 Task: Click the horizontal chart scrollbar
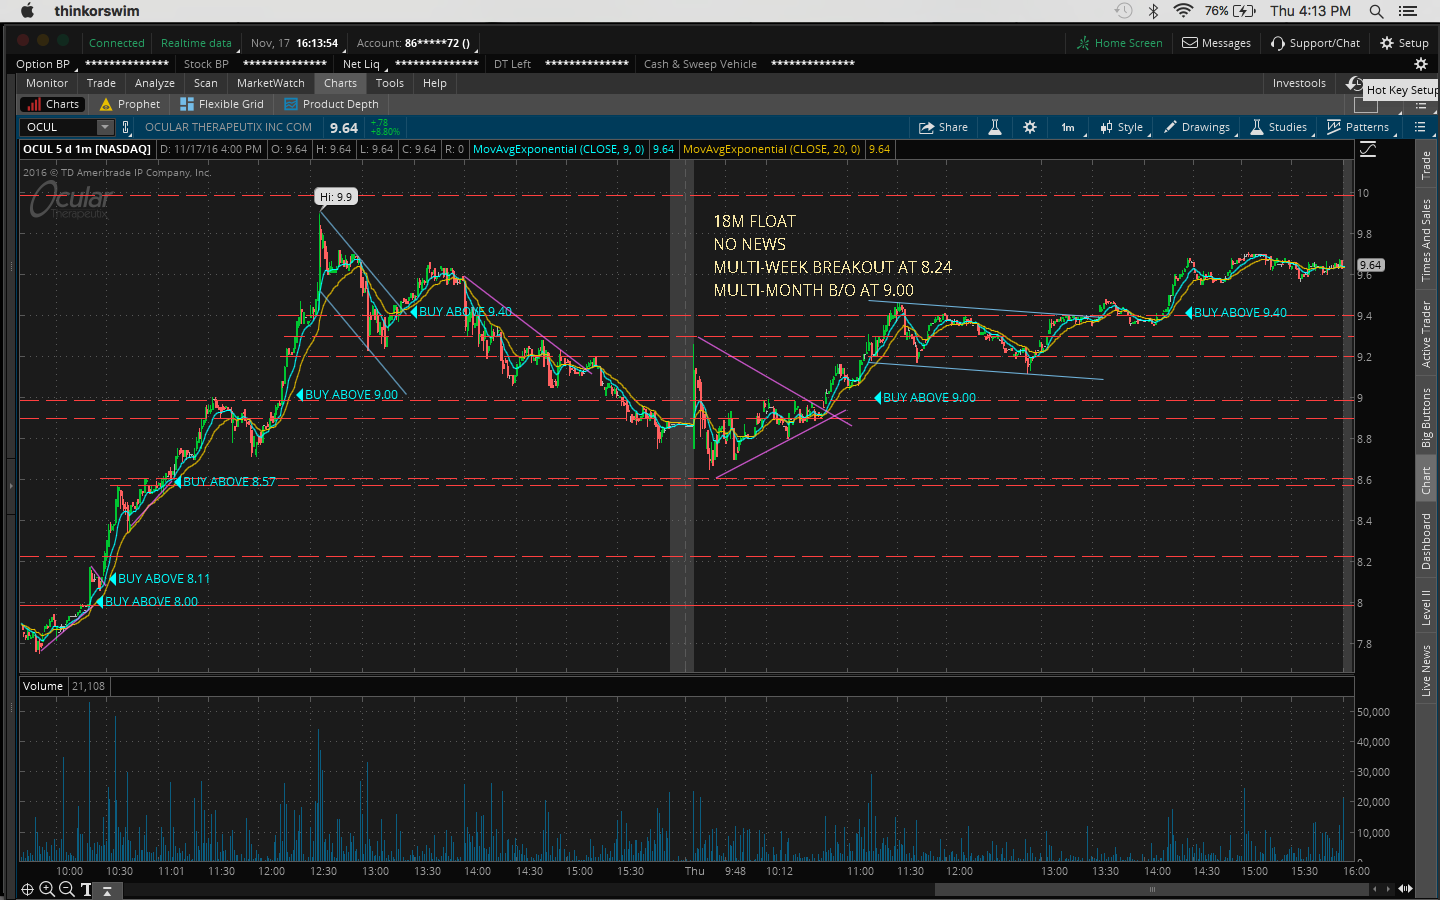pyautogui.click(x=1150, y=889)
